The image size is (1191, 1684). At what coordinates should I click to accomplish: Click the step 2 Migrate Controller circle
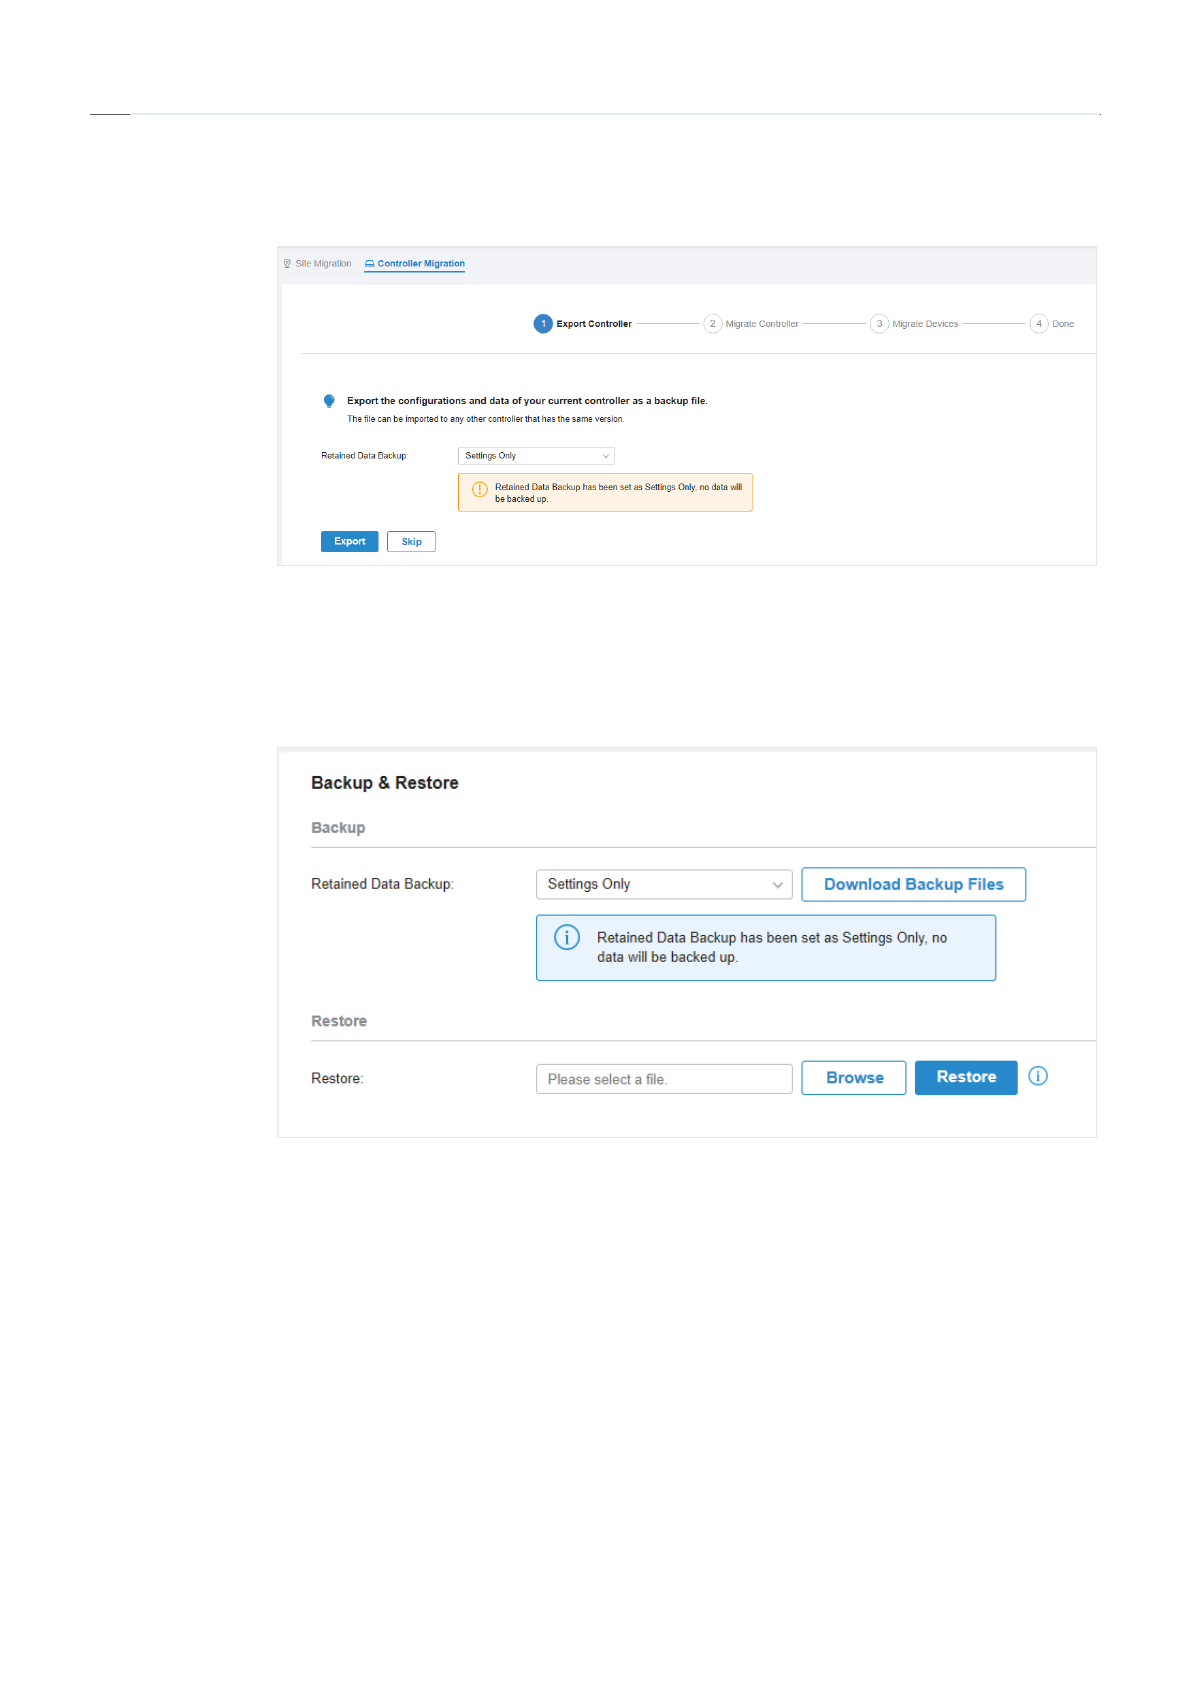pyautogui.click(x=712, y=324)
